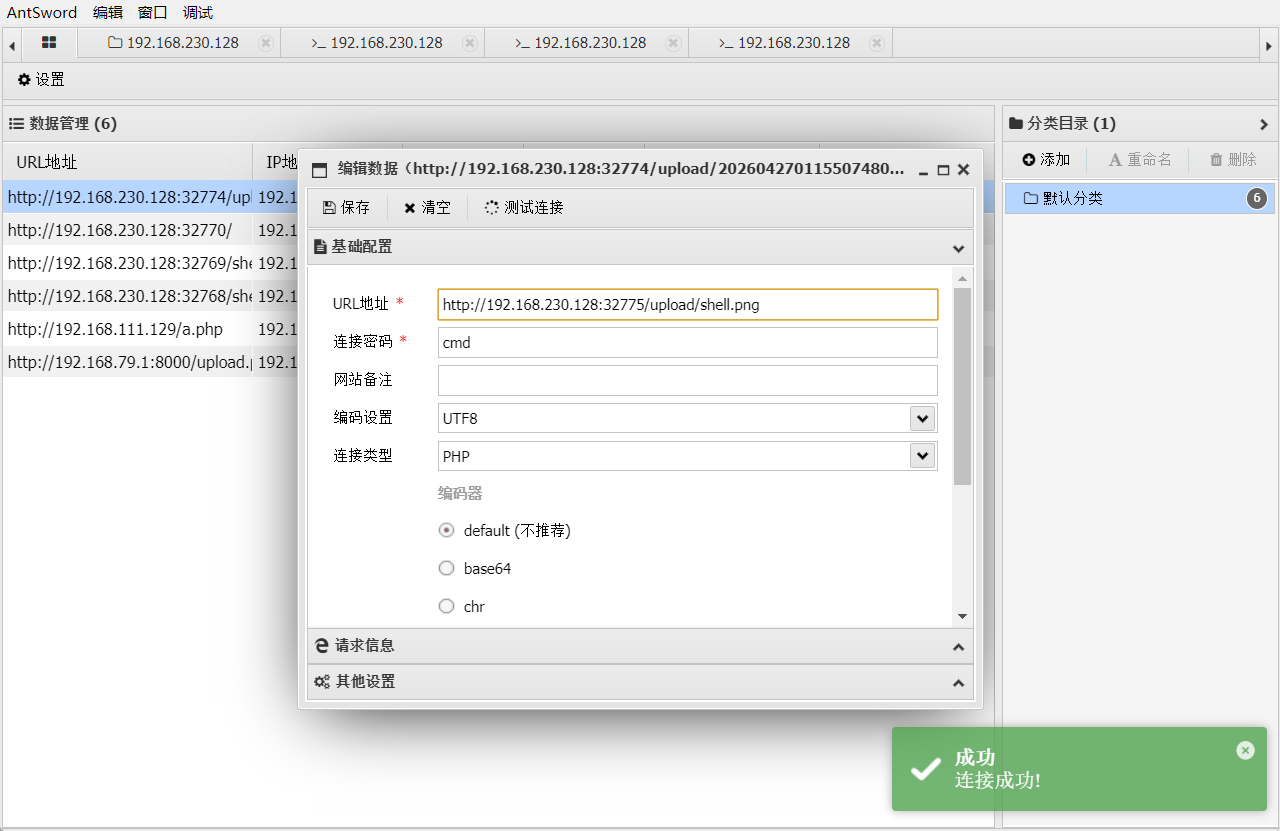Click the 清空 clear button
This screenshot has width=1280, height=831.
[427, 208]
